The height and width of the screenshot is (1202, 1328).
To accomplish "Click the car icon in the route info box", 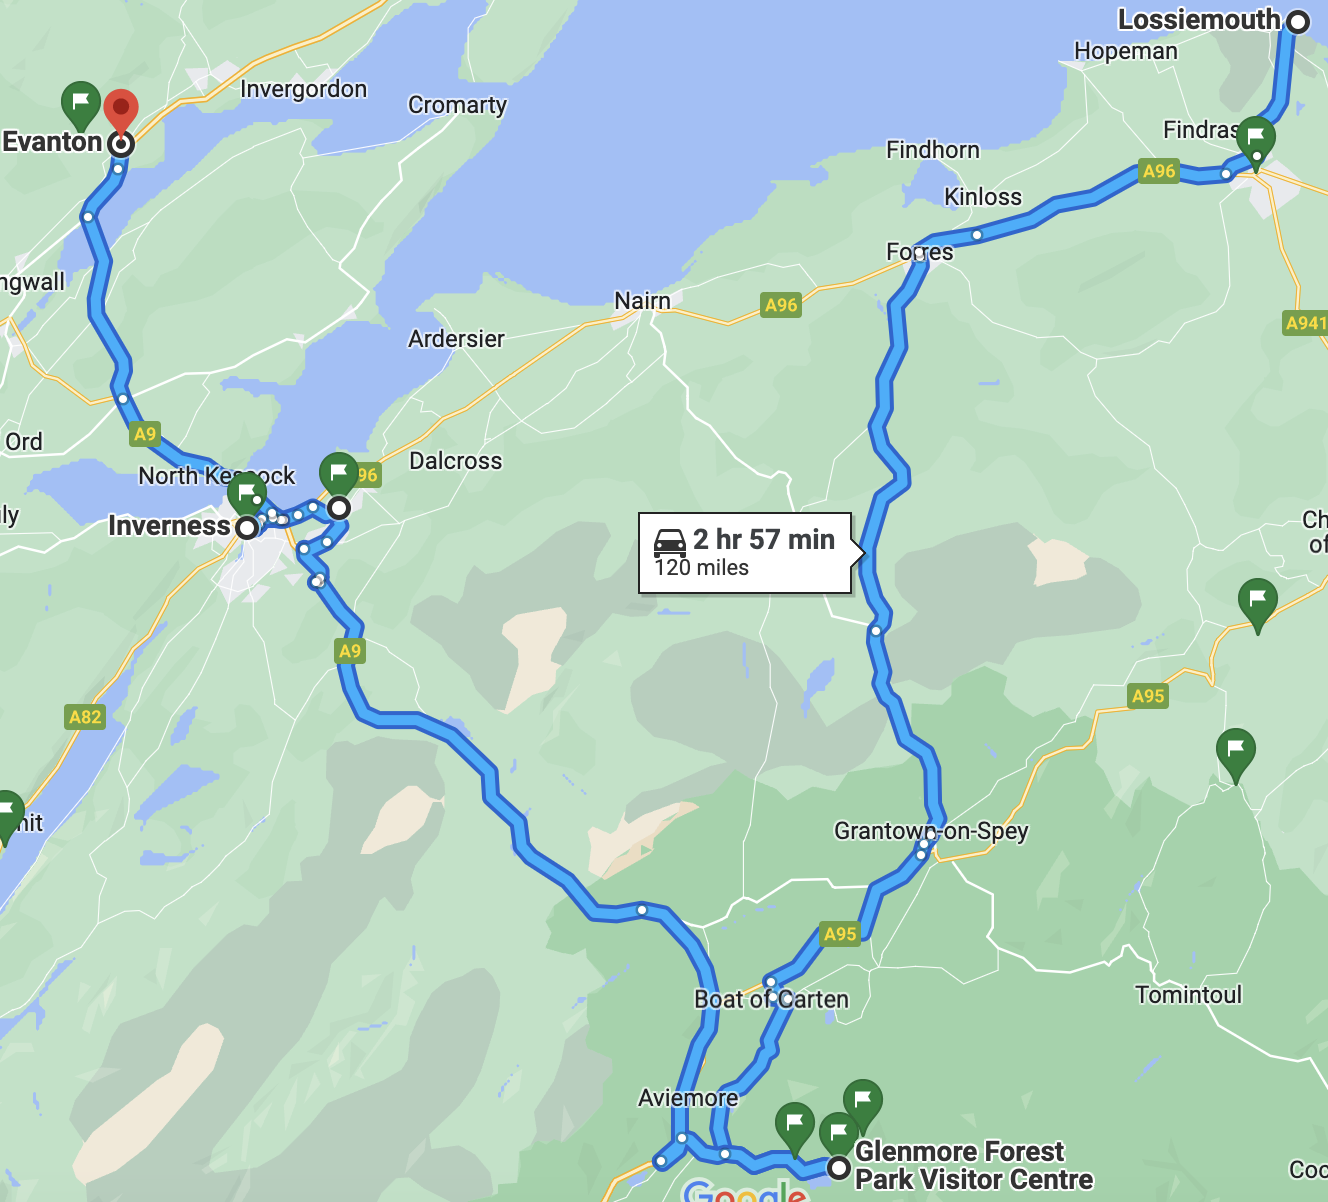I will click(670, 542).
